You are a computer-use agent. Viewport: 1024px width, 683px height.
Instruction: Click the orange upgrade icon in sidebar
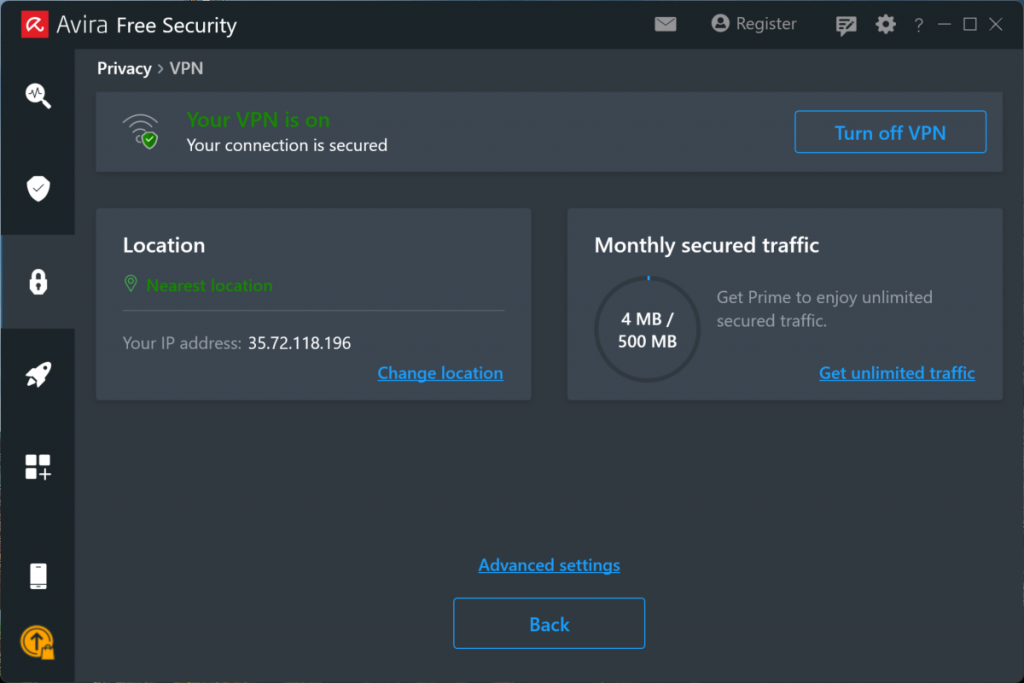37,643
